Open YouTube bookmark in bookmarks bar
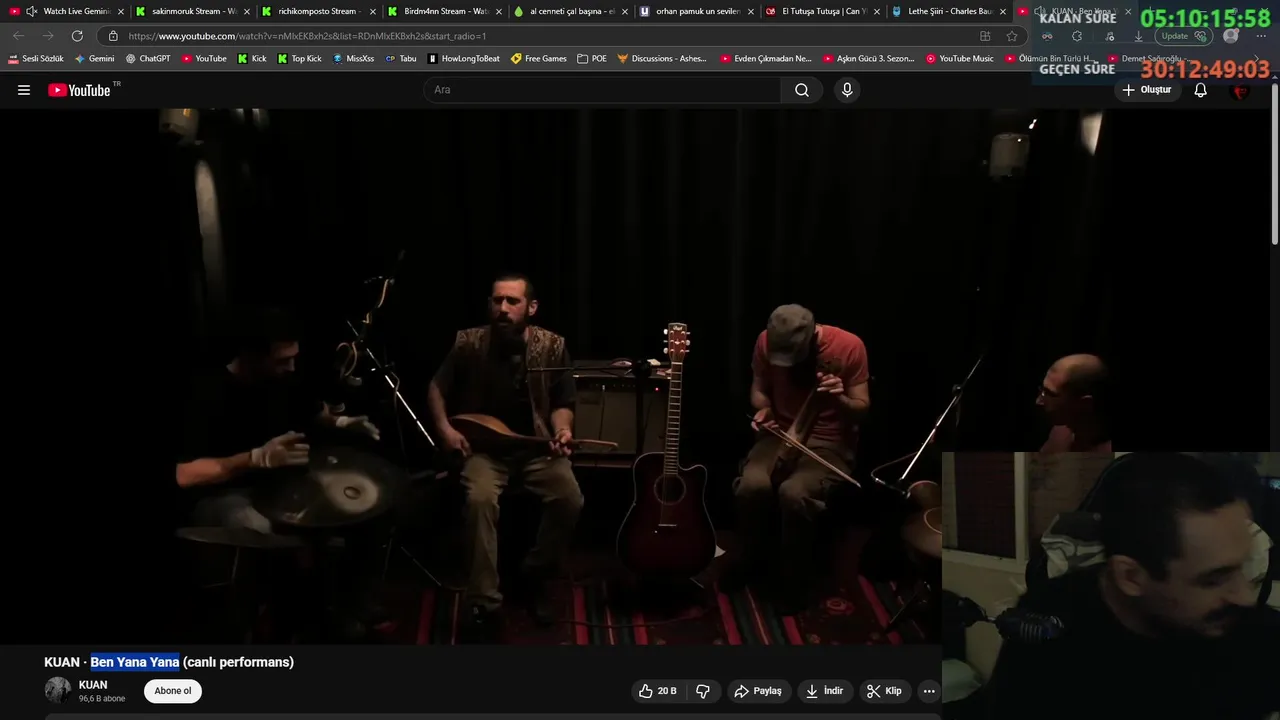 204,59
